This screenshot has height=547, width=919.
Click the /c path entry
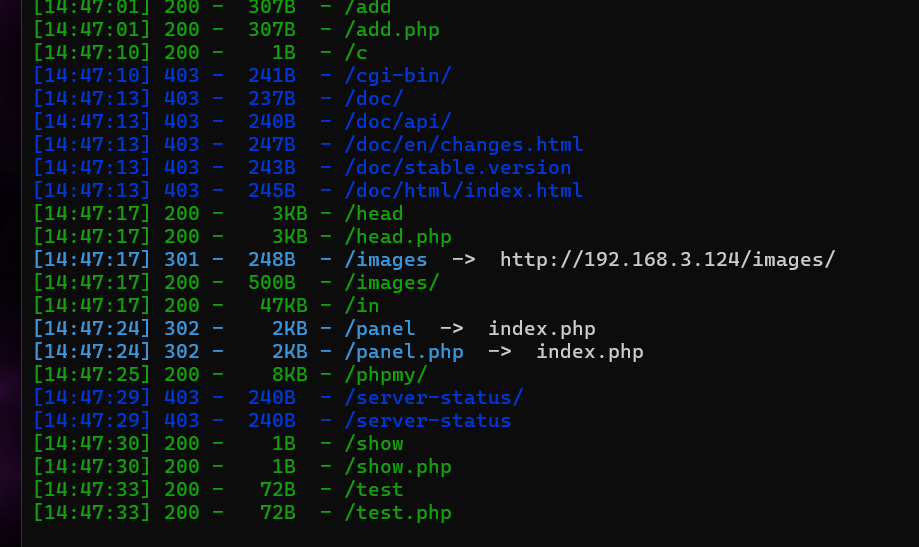(x=356, y=52)
